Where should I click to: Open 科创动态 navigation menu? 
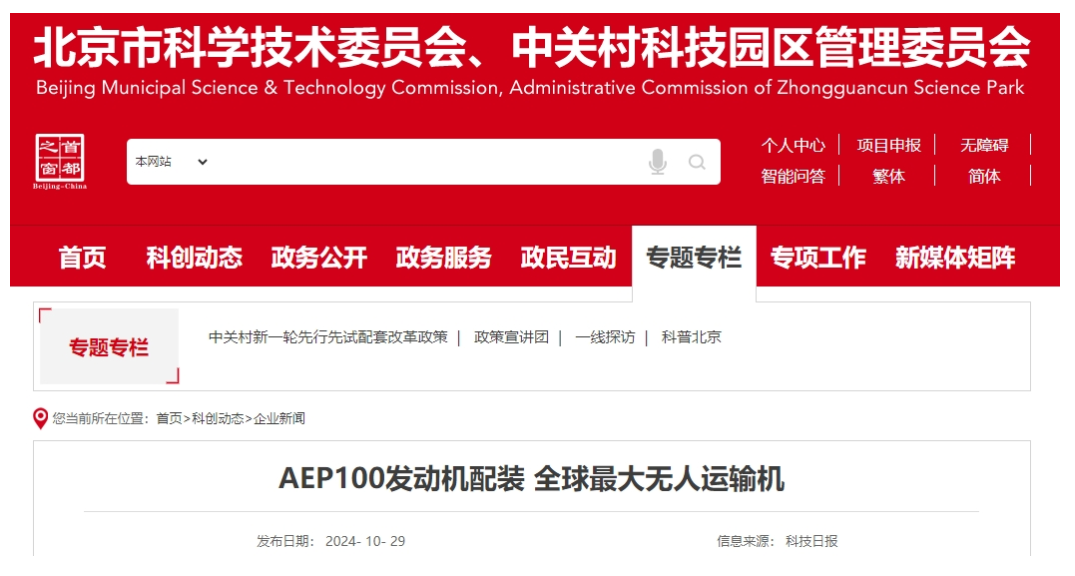pyautogui.click(x=194, y=257)
